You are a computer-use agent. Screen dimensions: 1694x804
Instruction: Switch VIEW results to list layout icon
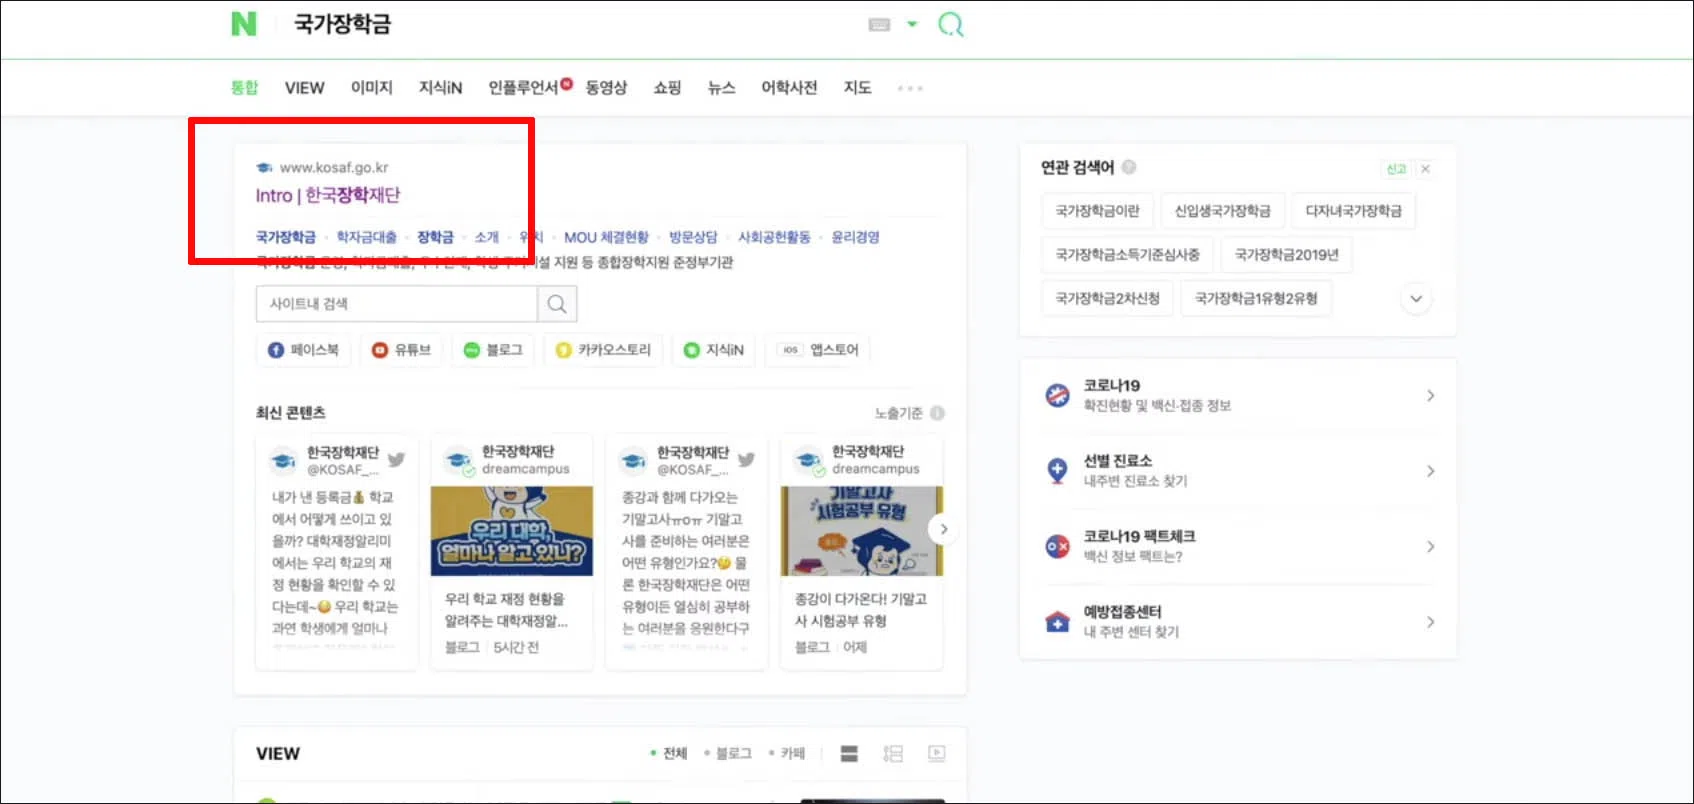(893, 754)
